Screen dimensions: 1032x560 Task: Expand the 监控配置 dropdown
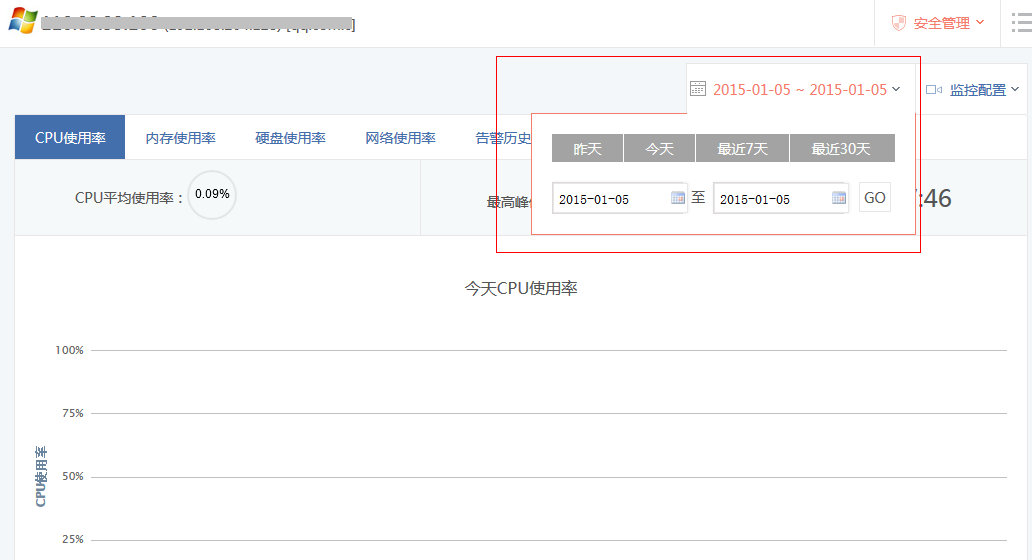tap(984, 89)
